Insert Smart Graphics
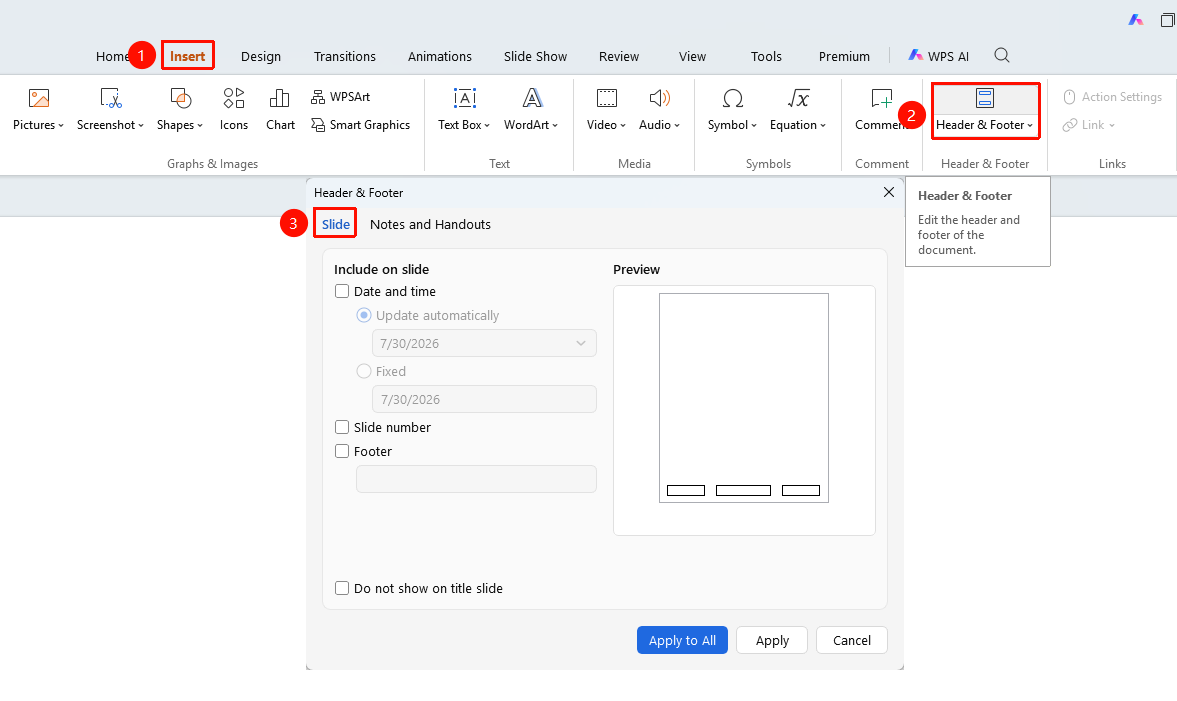This screenshot has height=701, width=1177. click(360, 125)
